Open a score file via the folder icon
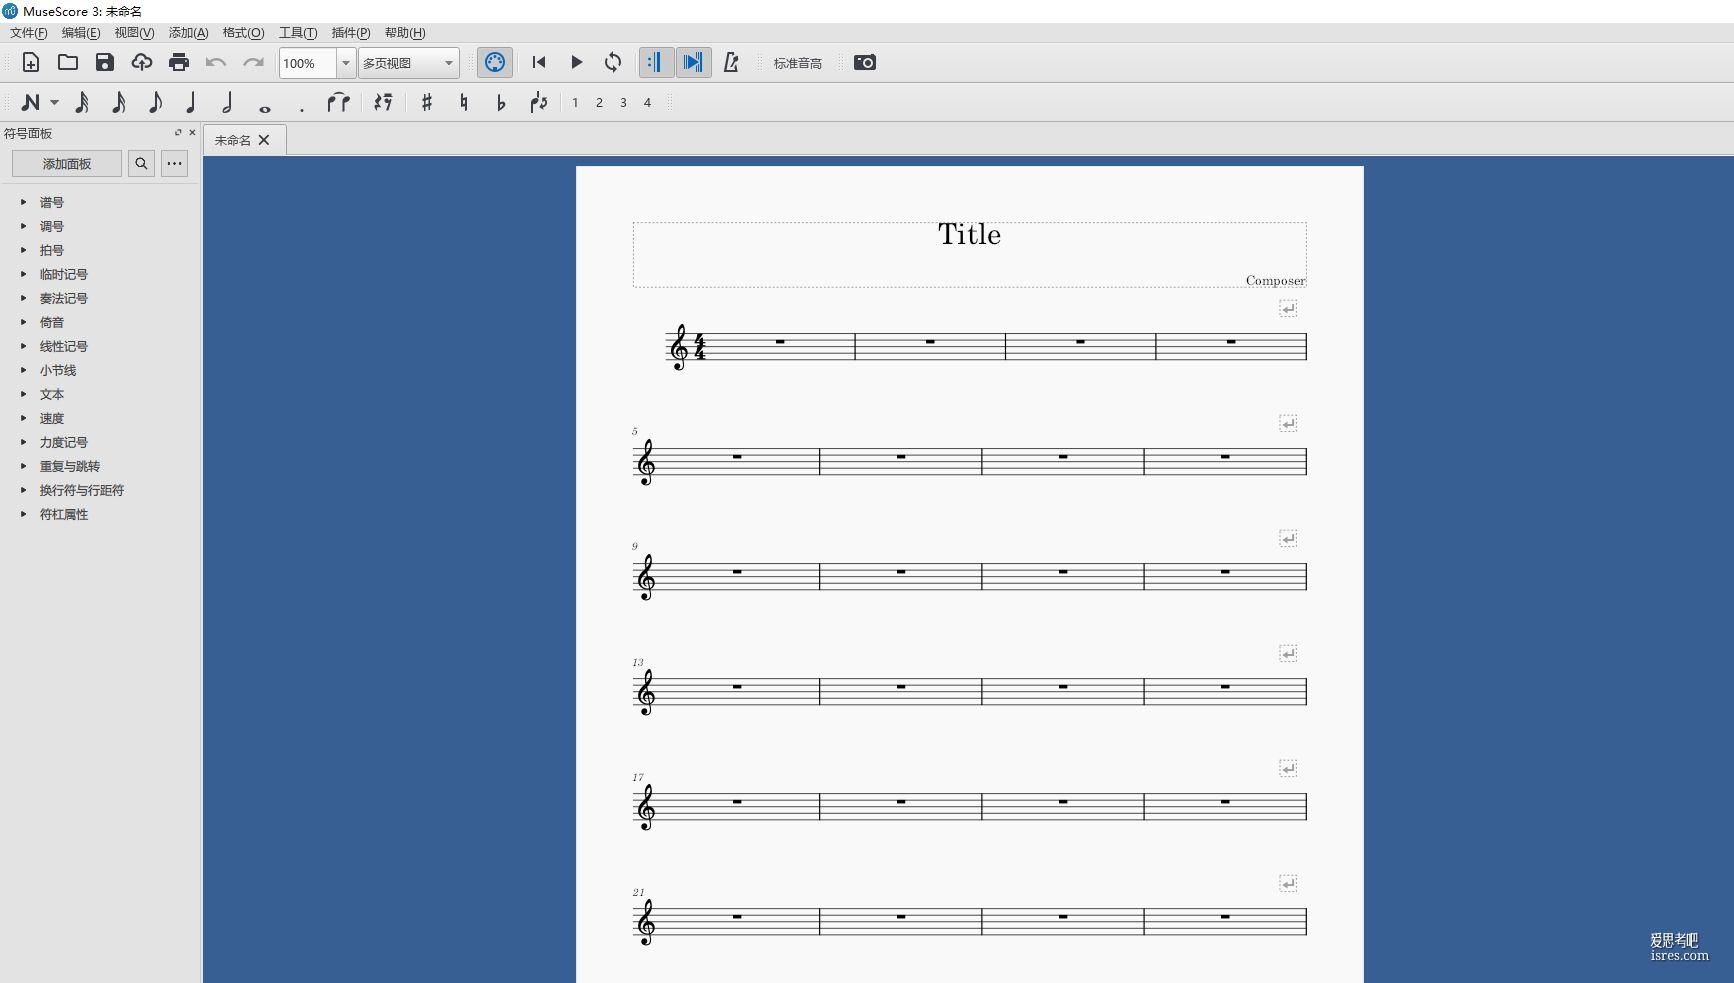The height and width of the screenshot is (983, 1734). pos(68,63)
